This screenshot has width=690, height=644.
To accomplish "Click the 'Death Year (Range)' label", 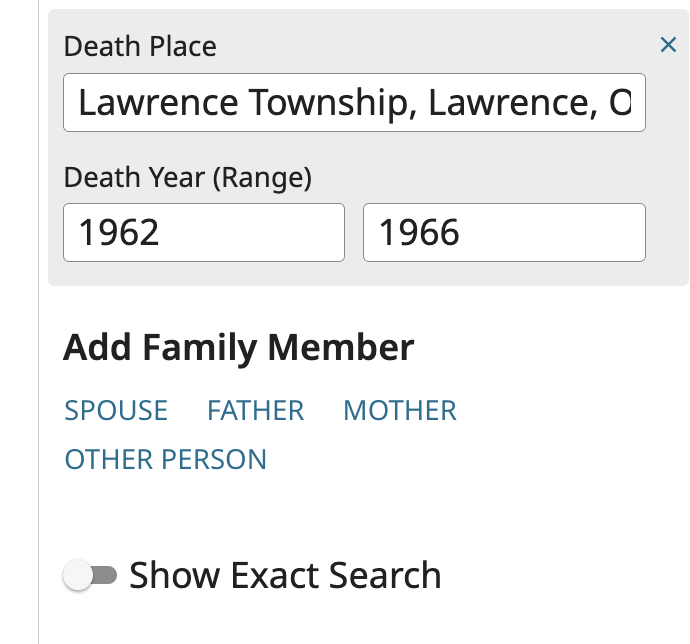I will [188, 178].
